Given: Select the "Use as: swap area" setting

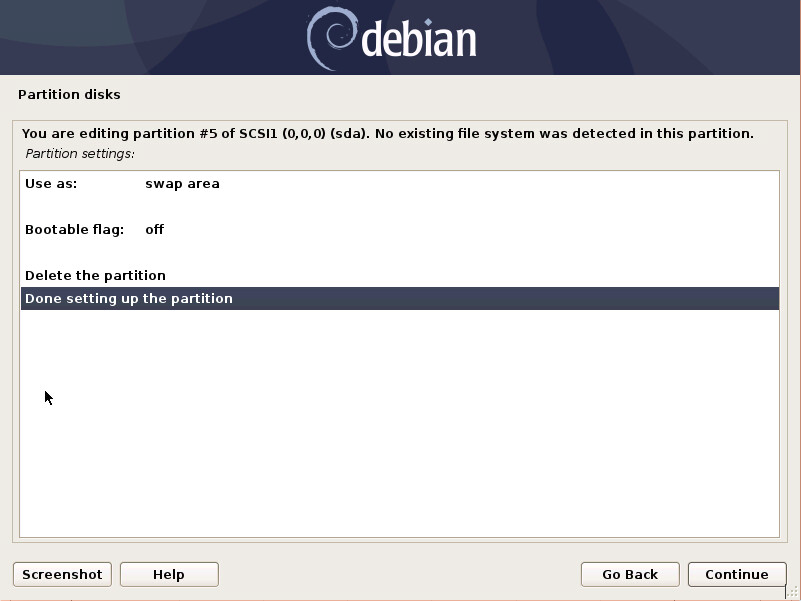Looking at the screenshot, I should pos(400,183).
